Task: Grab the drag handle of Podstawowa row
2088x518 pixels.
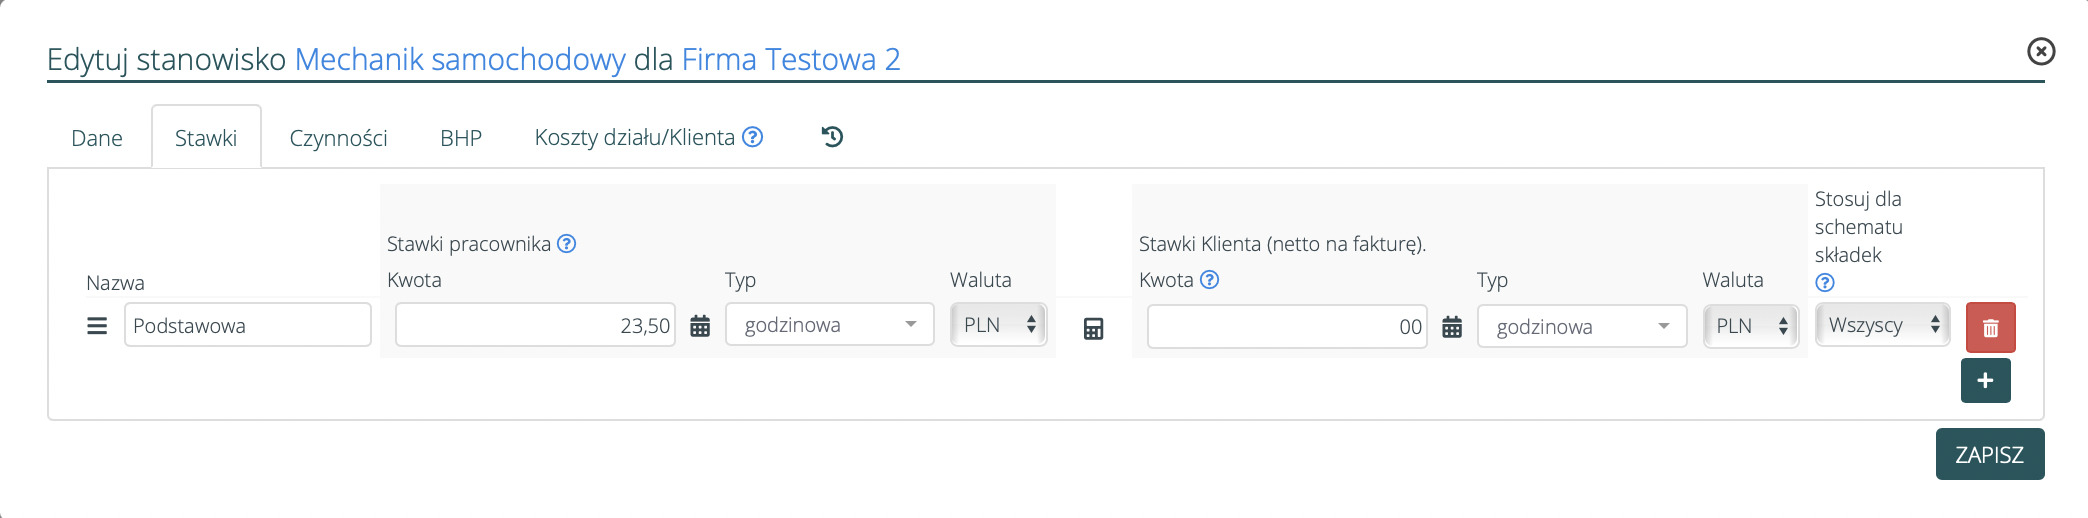Action: point(97,326)
